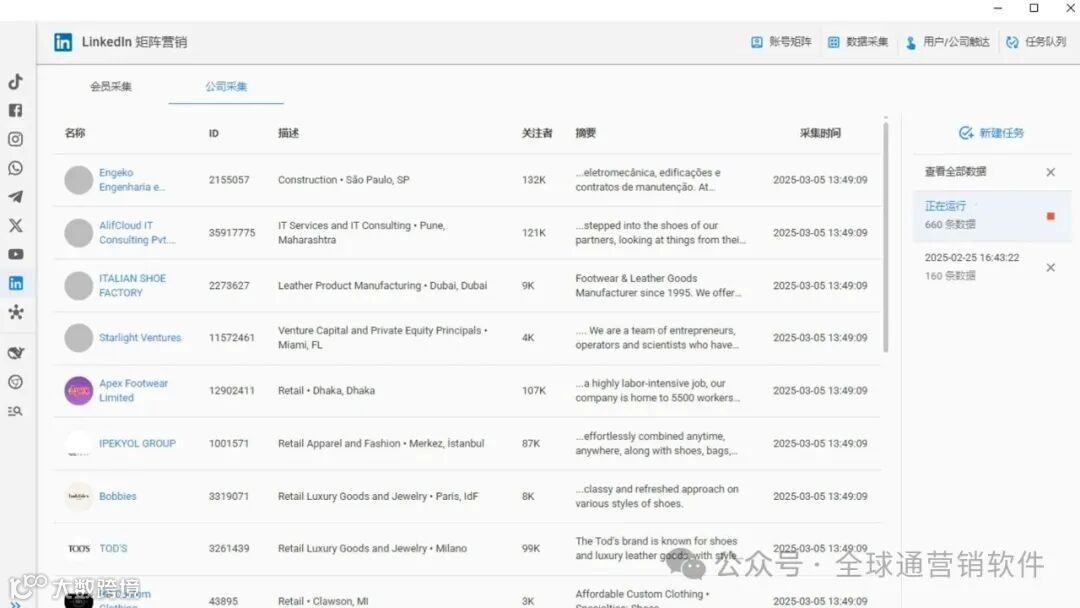Open the round face icon in sidebar

click(x=15, y=382)
